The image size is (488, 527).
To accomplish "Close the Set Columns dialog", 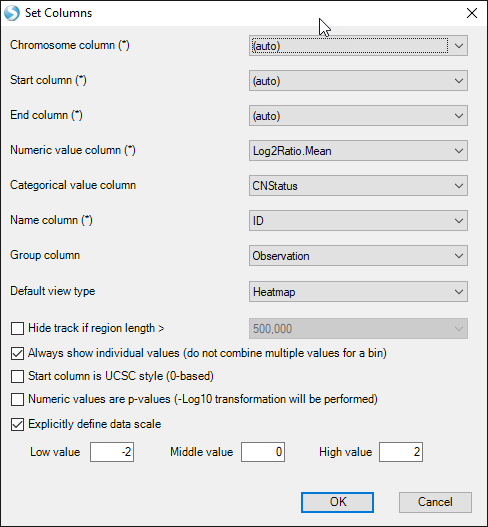I will click(x=472, y=13).
